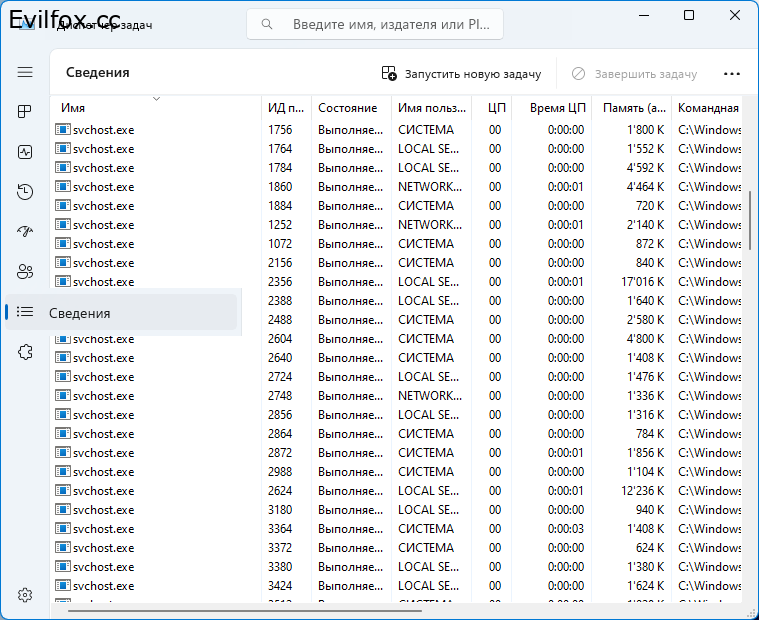Click the process search input field
The width and height of the screenshot is (759, 620).
click(x=390, y=24)
